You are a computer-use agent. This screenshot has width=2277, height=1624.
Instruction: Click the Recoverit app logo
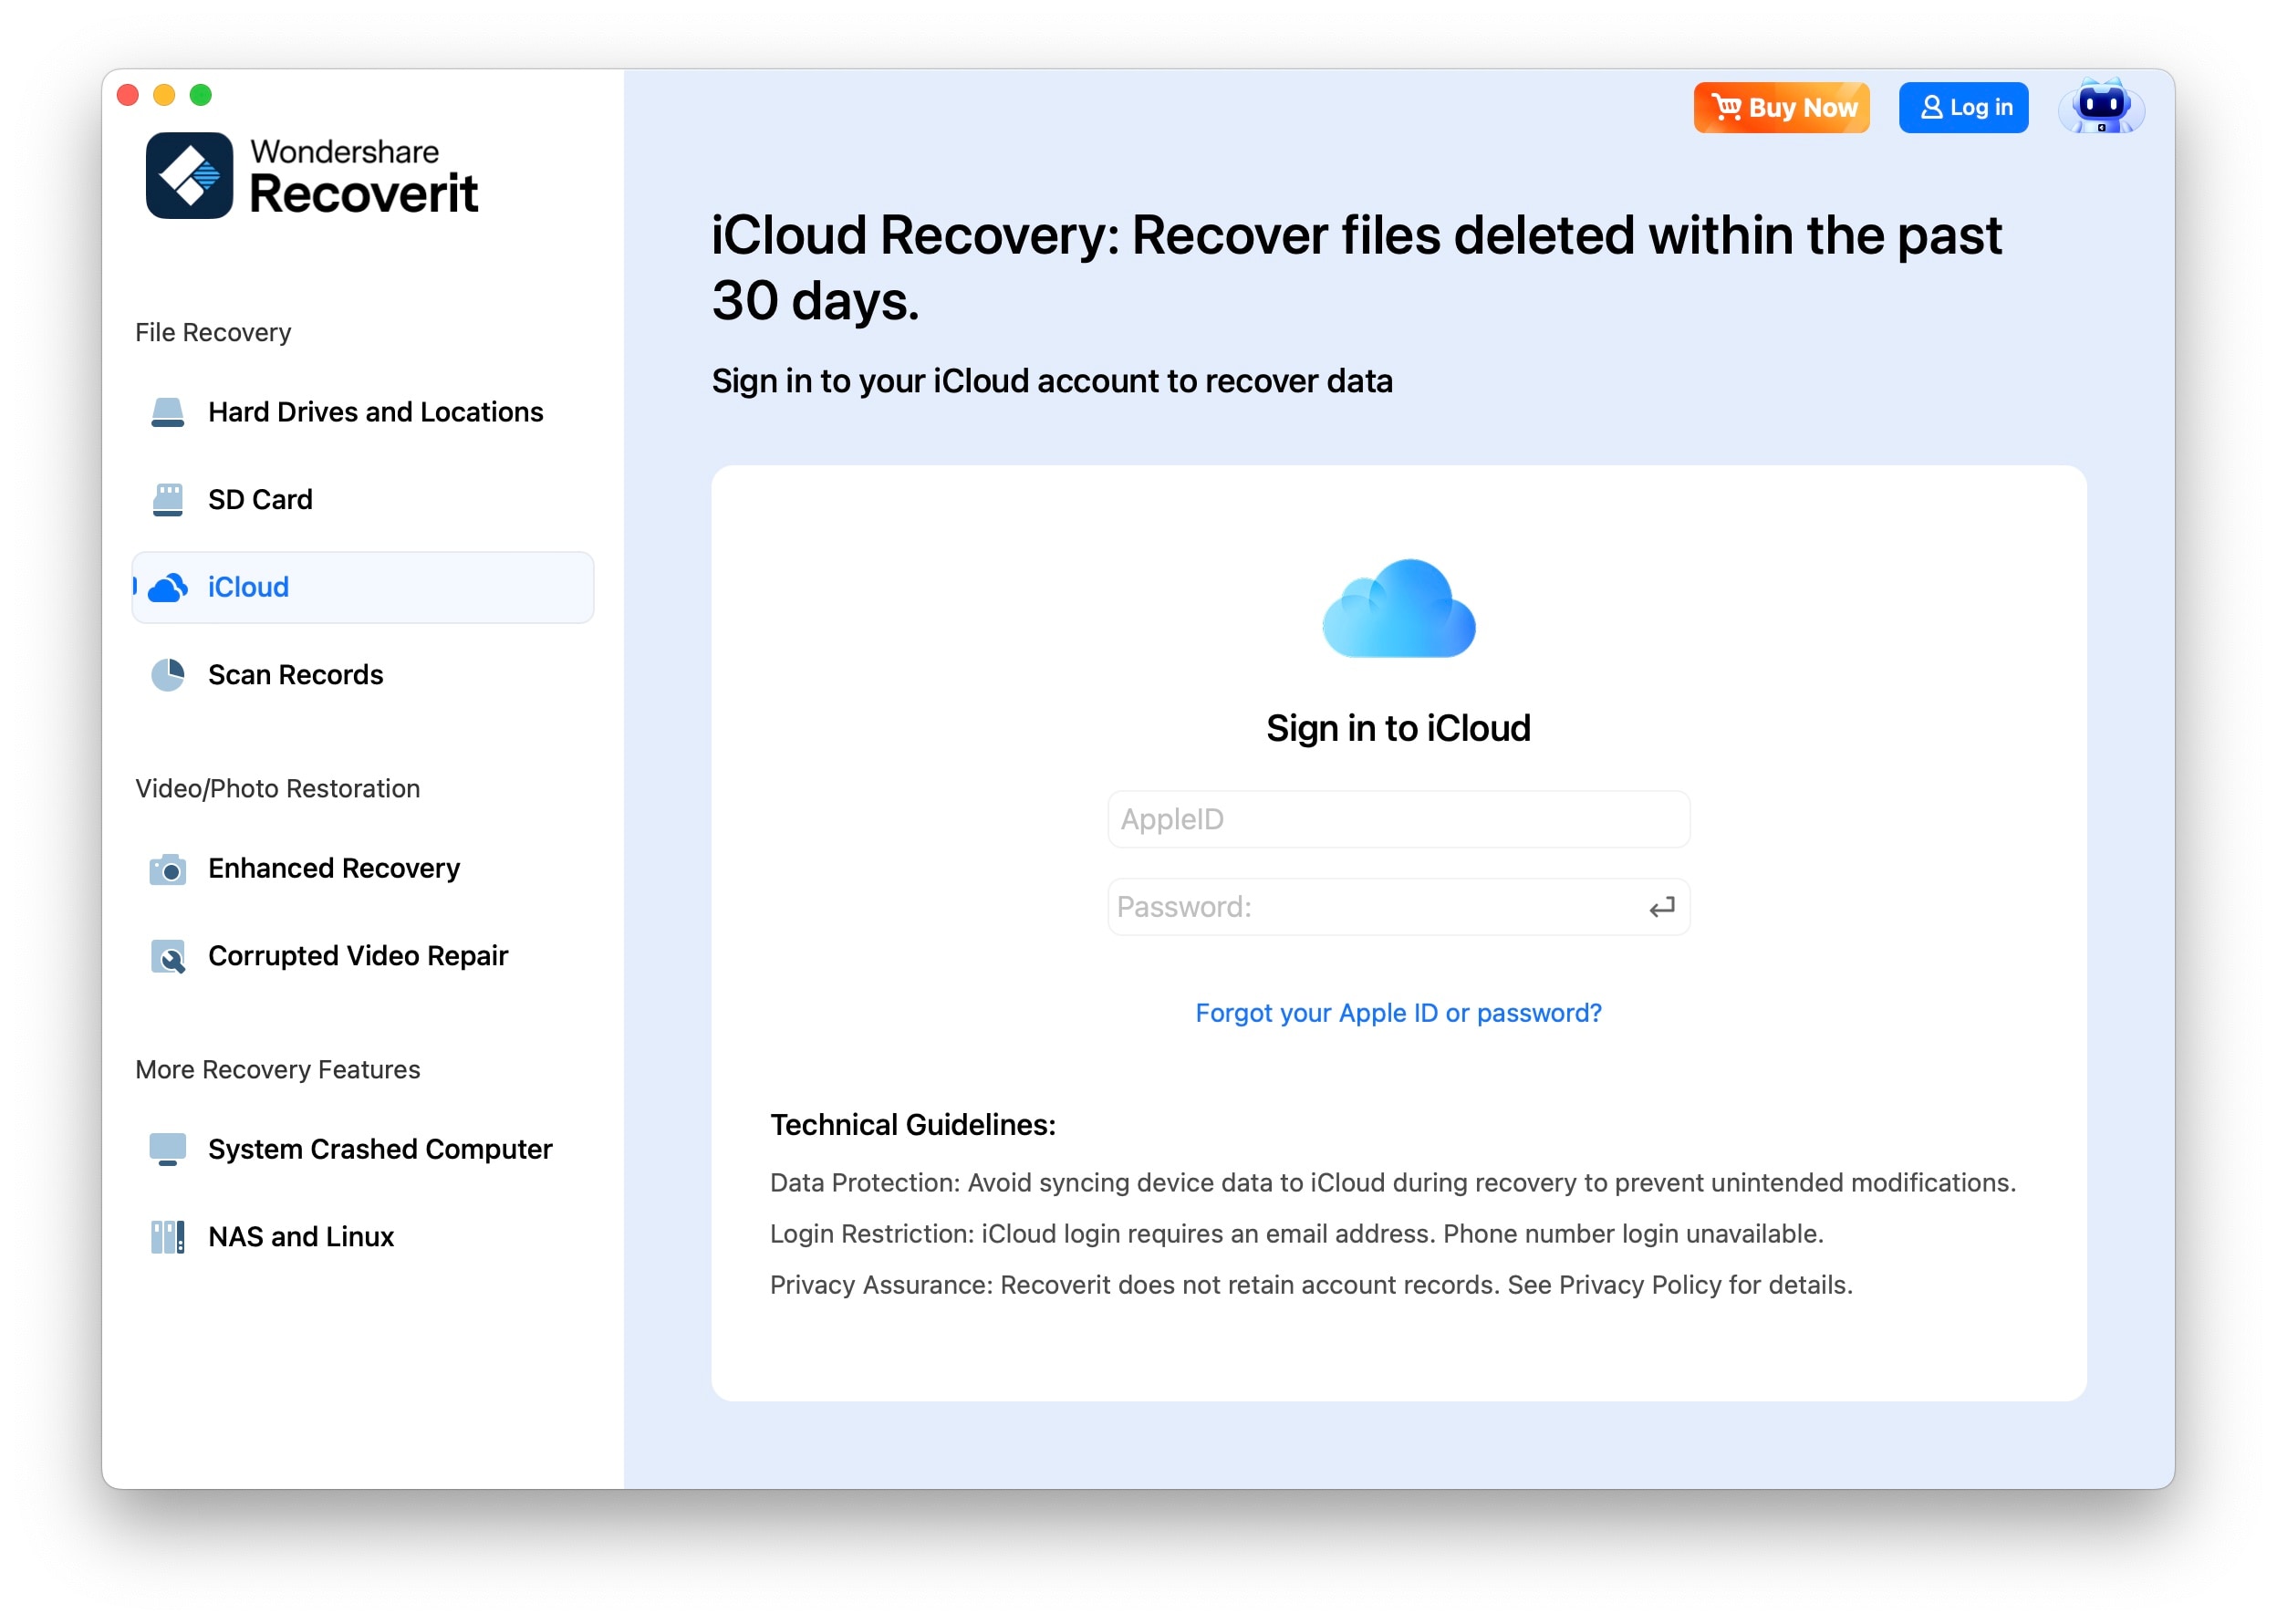189,175
